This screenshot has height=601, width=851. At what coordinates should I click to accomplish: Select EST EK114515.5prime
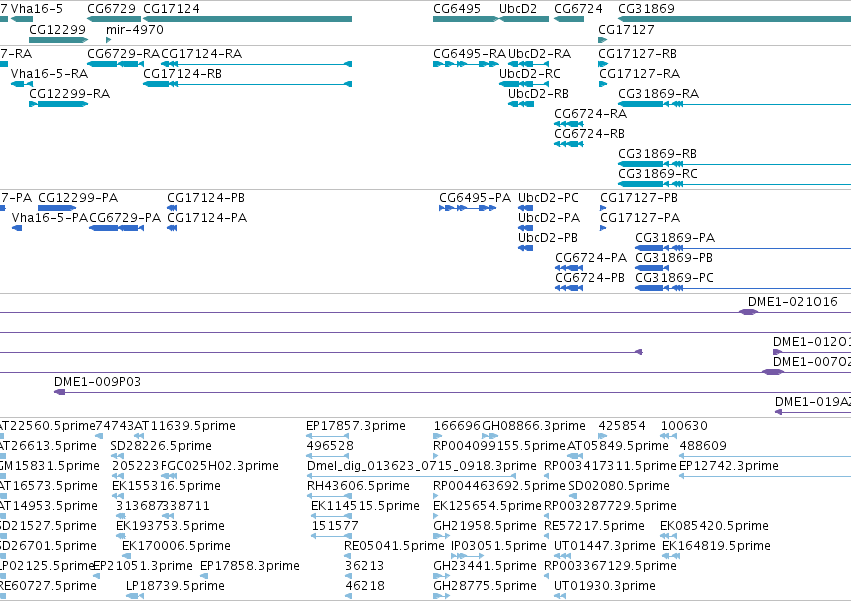coord(365,506)
